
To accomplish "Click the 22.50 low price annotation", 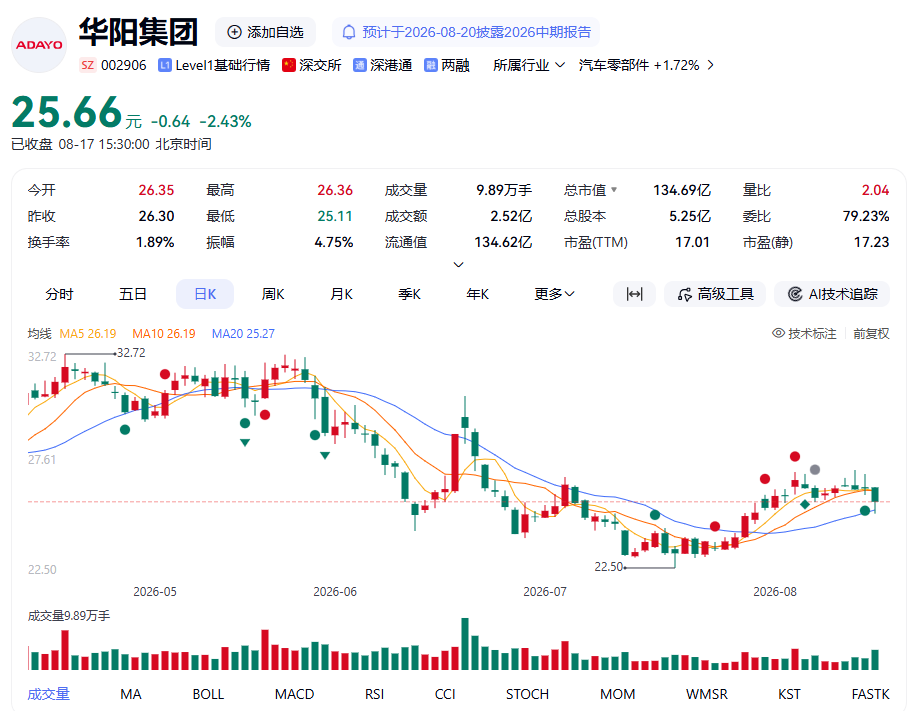I will click(x=609, y=567).
